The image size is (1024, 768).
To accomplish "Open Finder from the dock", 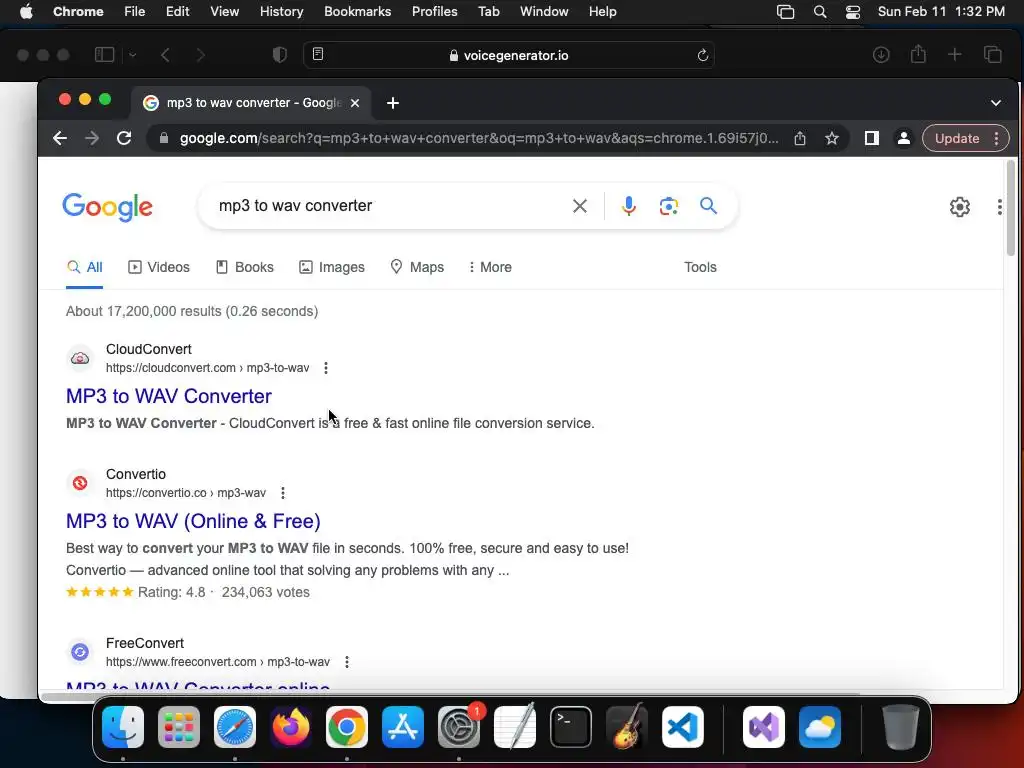I will click(123, 727).
